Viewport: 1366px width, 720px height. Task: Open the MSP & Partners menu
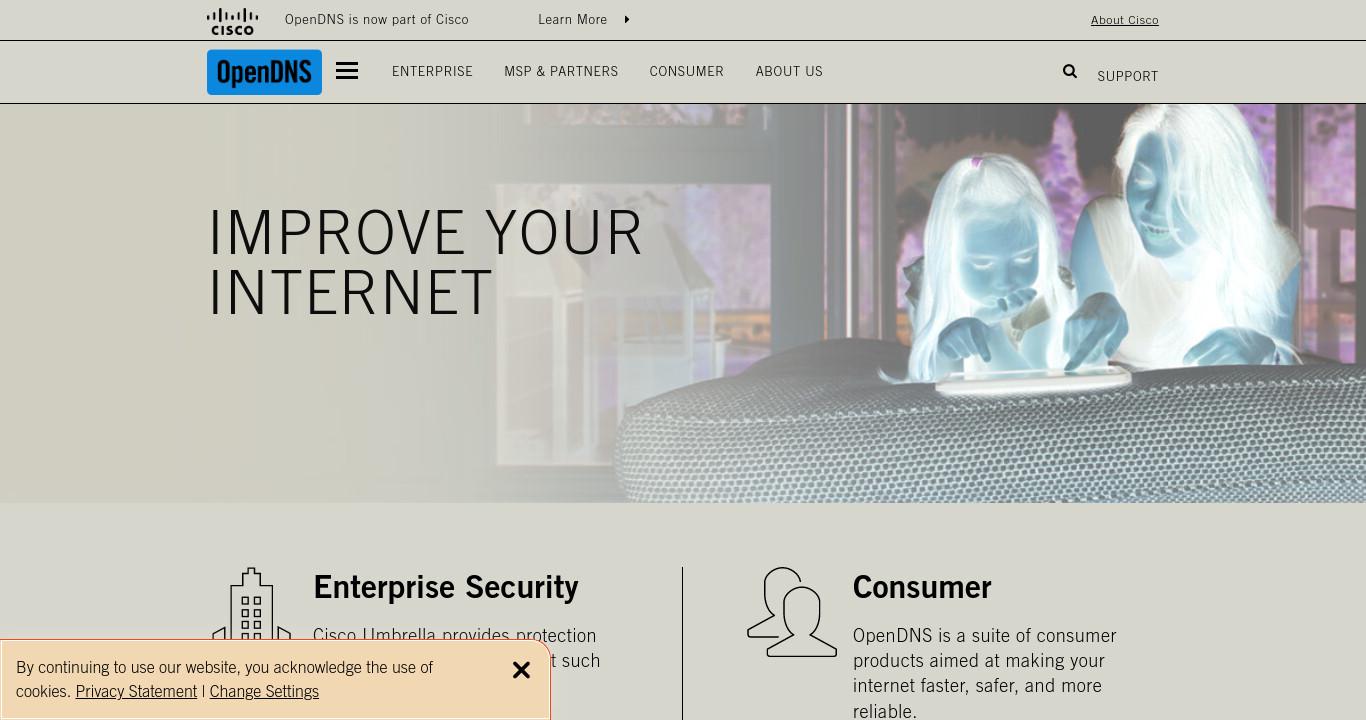(561, 71)
